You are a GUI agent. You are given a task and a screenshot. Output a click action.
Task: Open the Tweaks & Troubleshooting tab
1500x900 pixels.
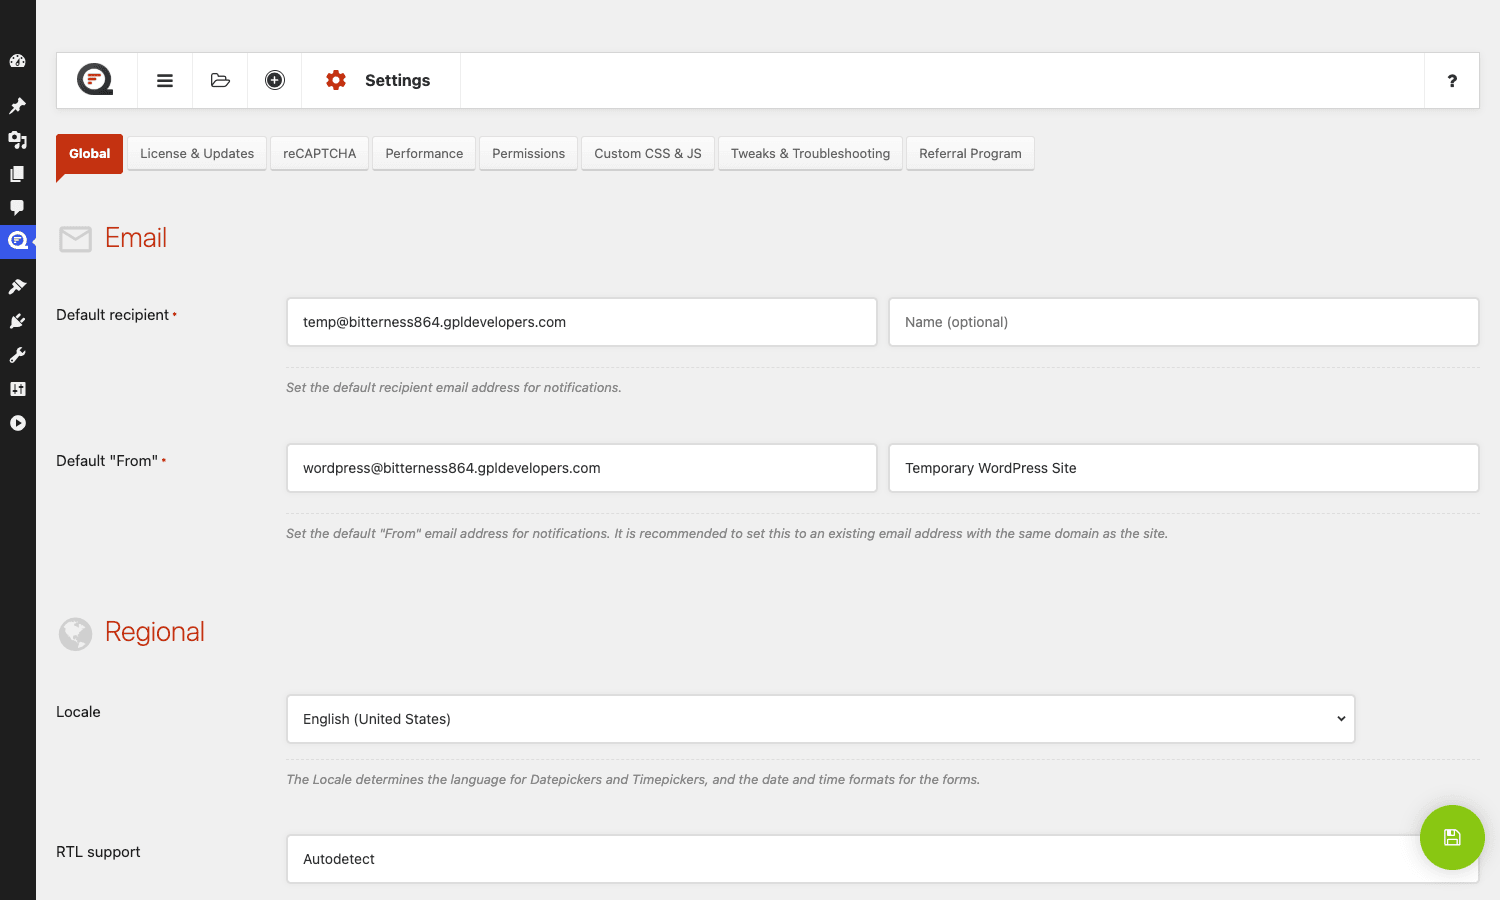(810, 154)
